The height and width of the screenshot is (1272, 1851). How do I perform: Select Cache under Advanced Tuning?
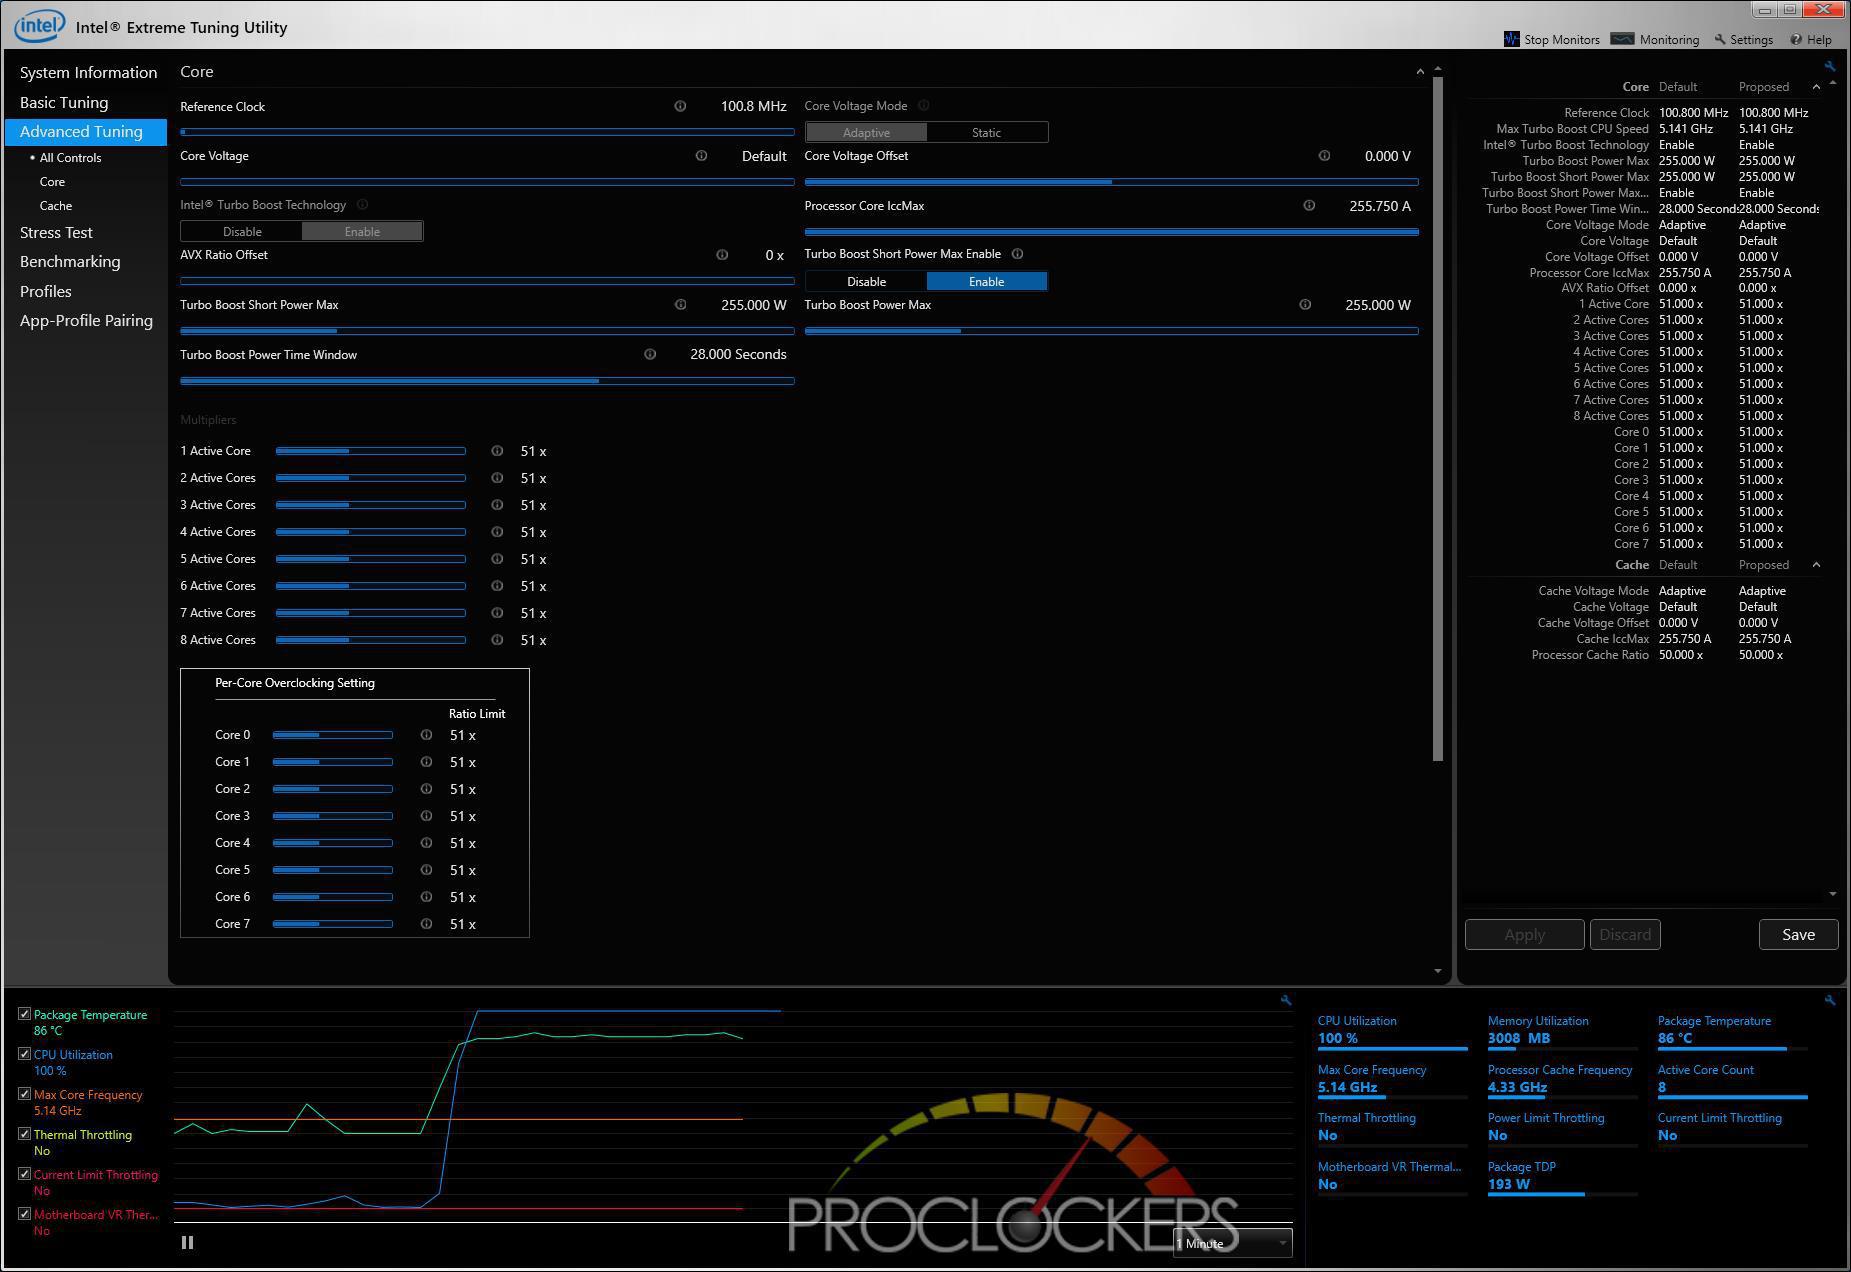56,206
